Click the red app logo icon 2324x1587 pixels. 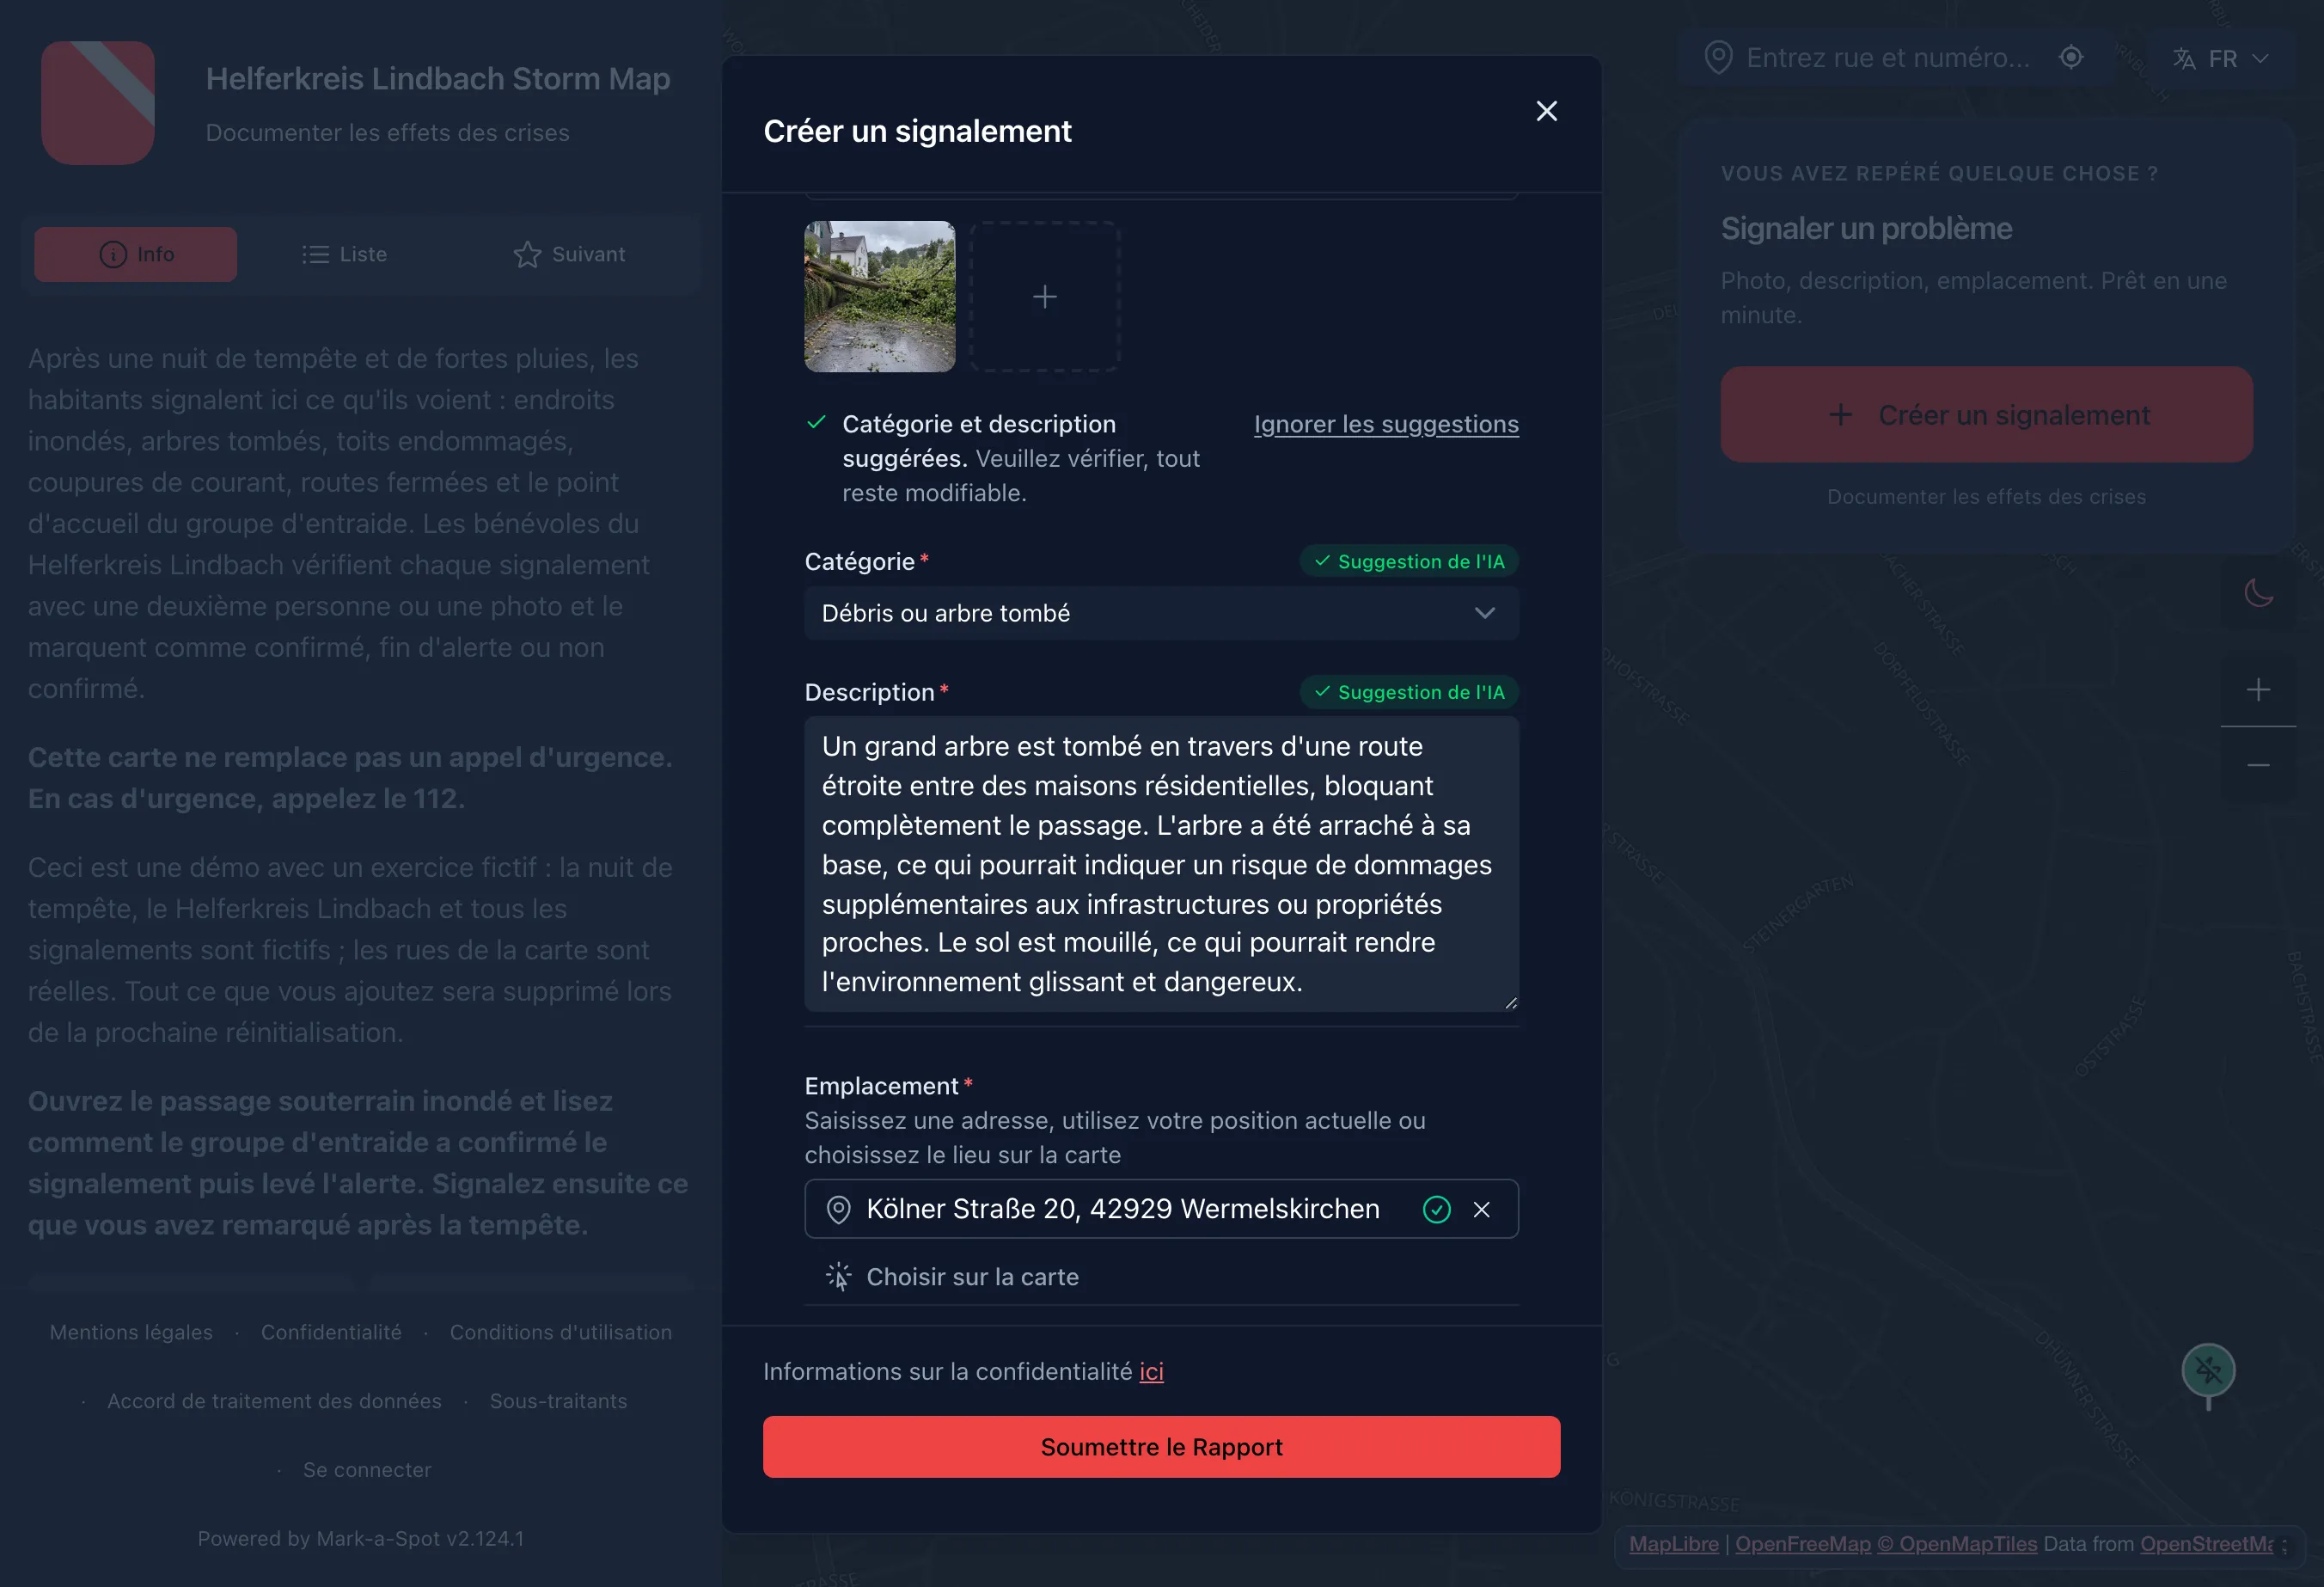[98, 103]
